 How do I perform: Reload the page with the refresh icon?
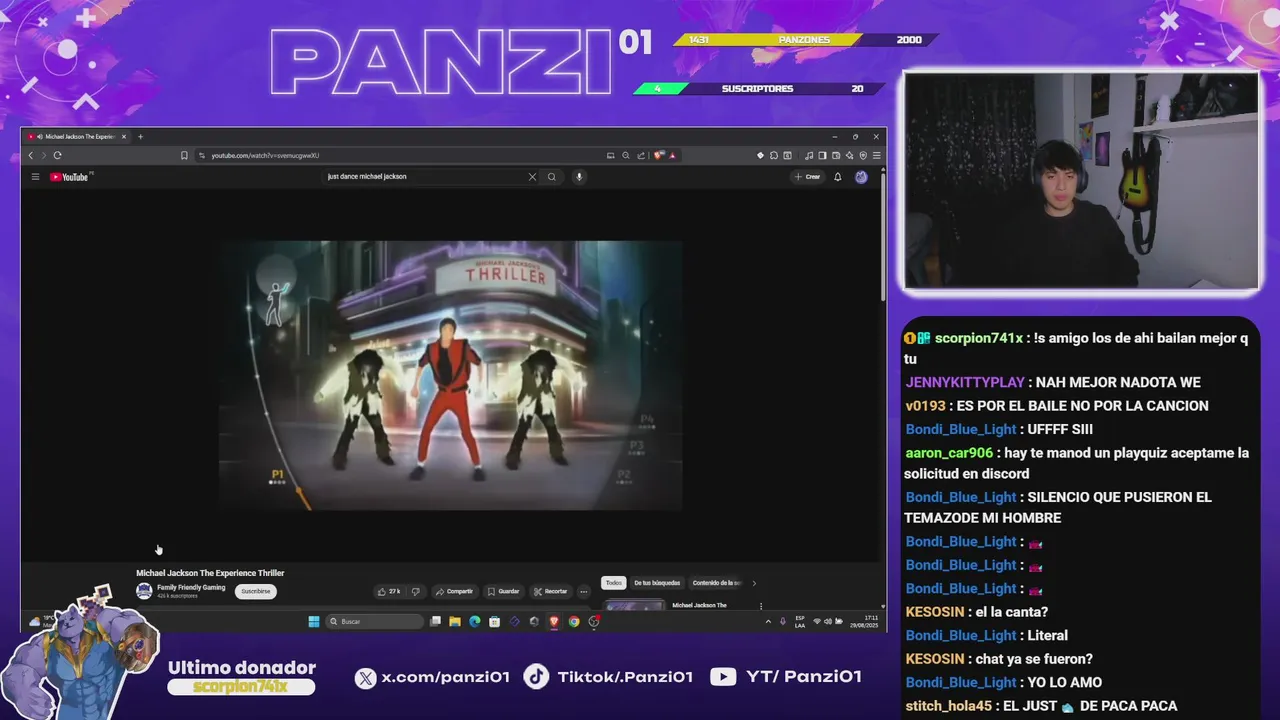pyautogui.click(x=57, y=155)
